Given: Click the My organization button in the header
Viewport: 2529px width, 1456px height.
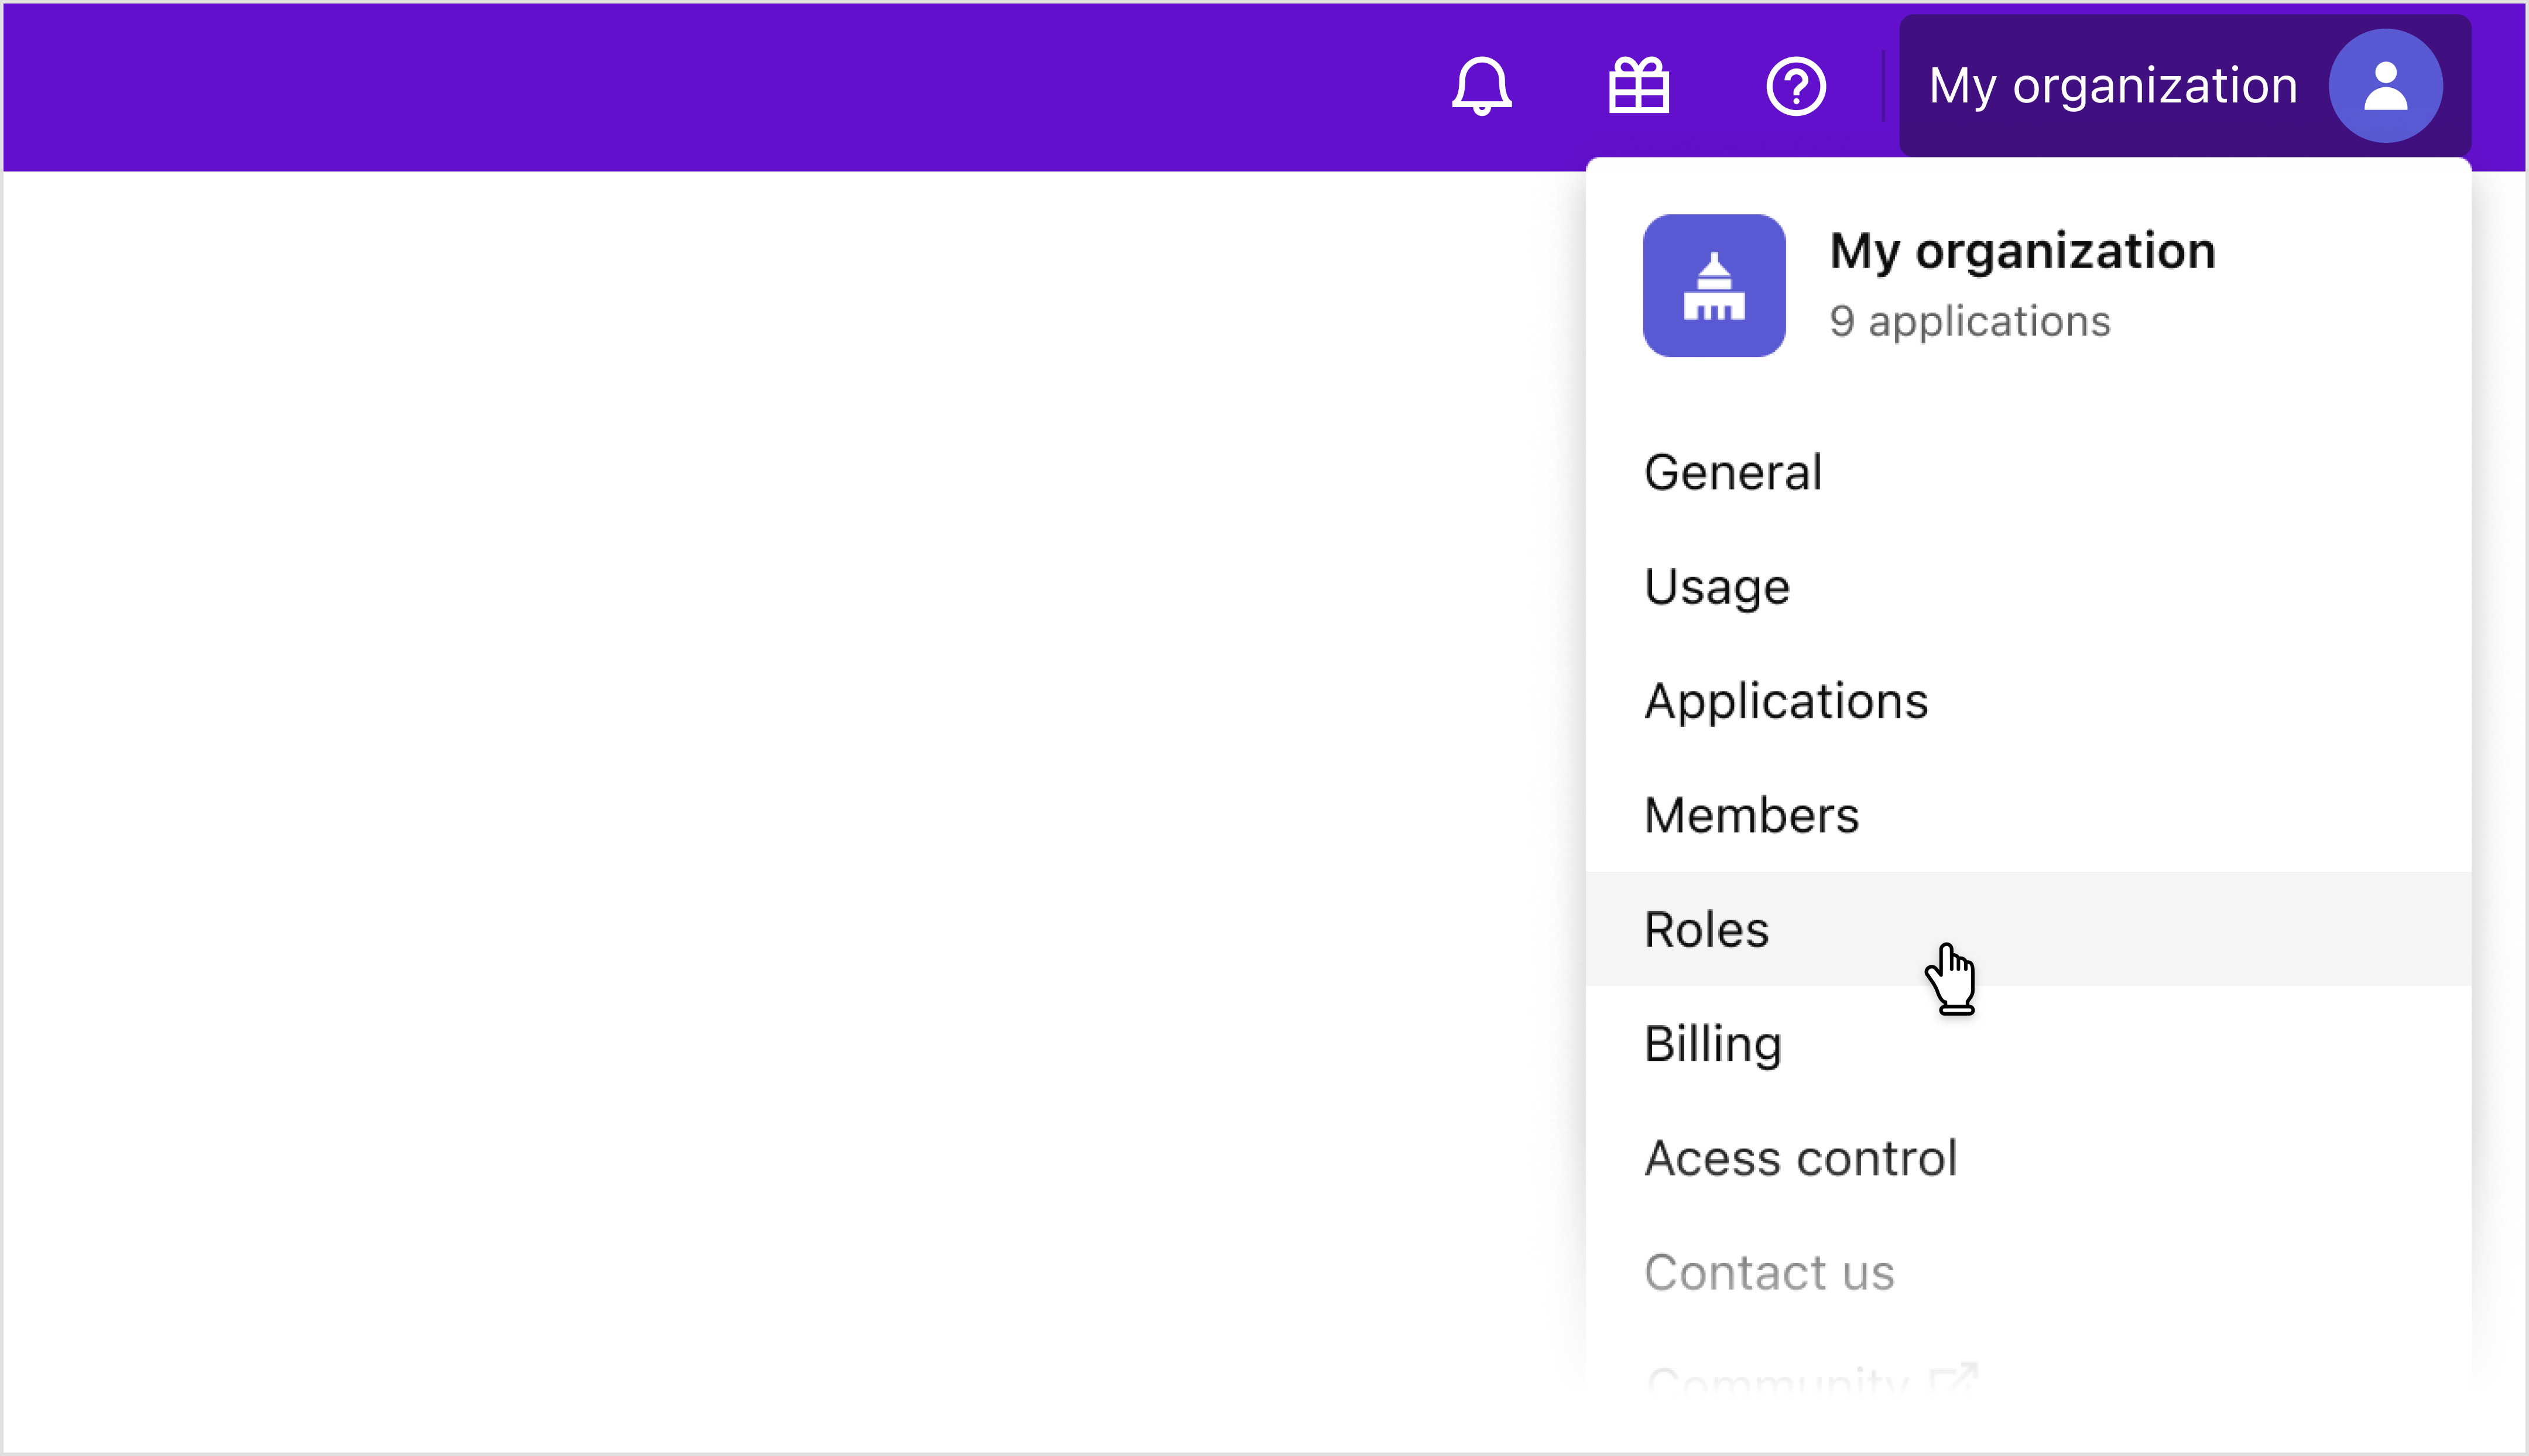Looking at the screenshot, I should pyautogui.click(x=2113, y=85).
